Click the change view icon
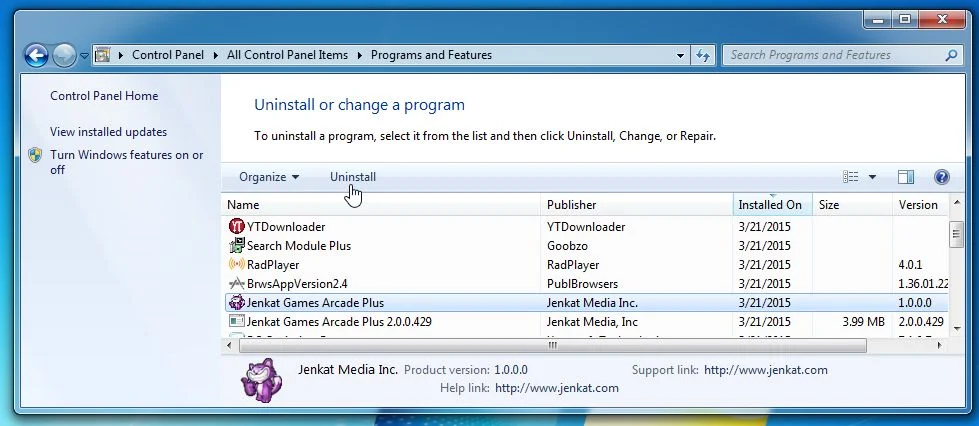Viewport: 979px width, 426px height. click(x=850, y=177)
